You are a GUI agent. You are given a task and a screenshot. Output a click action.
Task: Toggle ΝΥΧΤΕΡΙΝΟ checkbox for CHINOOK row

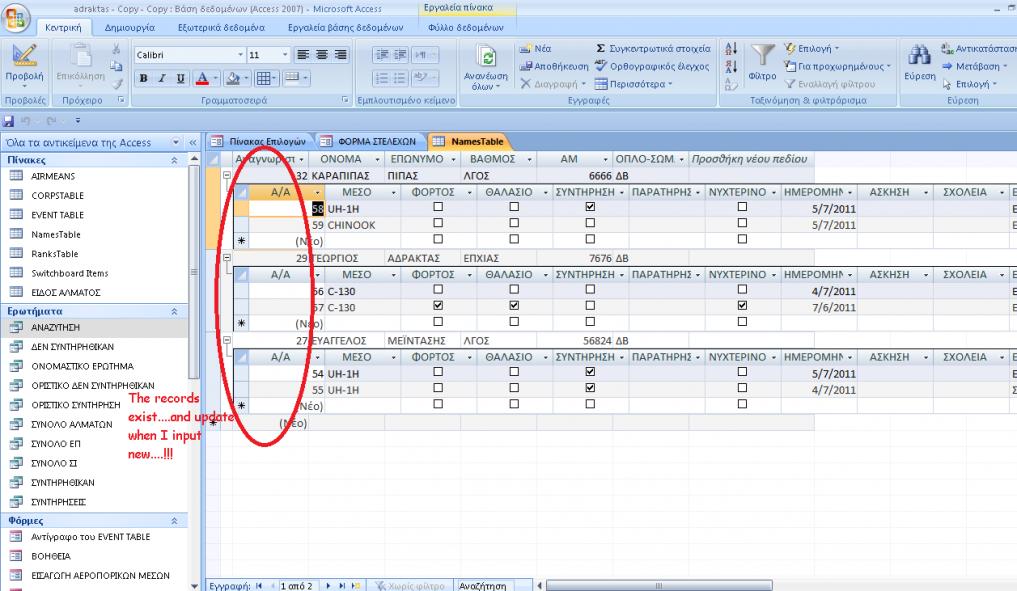pos(742,225)
